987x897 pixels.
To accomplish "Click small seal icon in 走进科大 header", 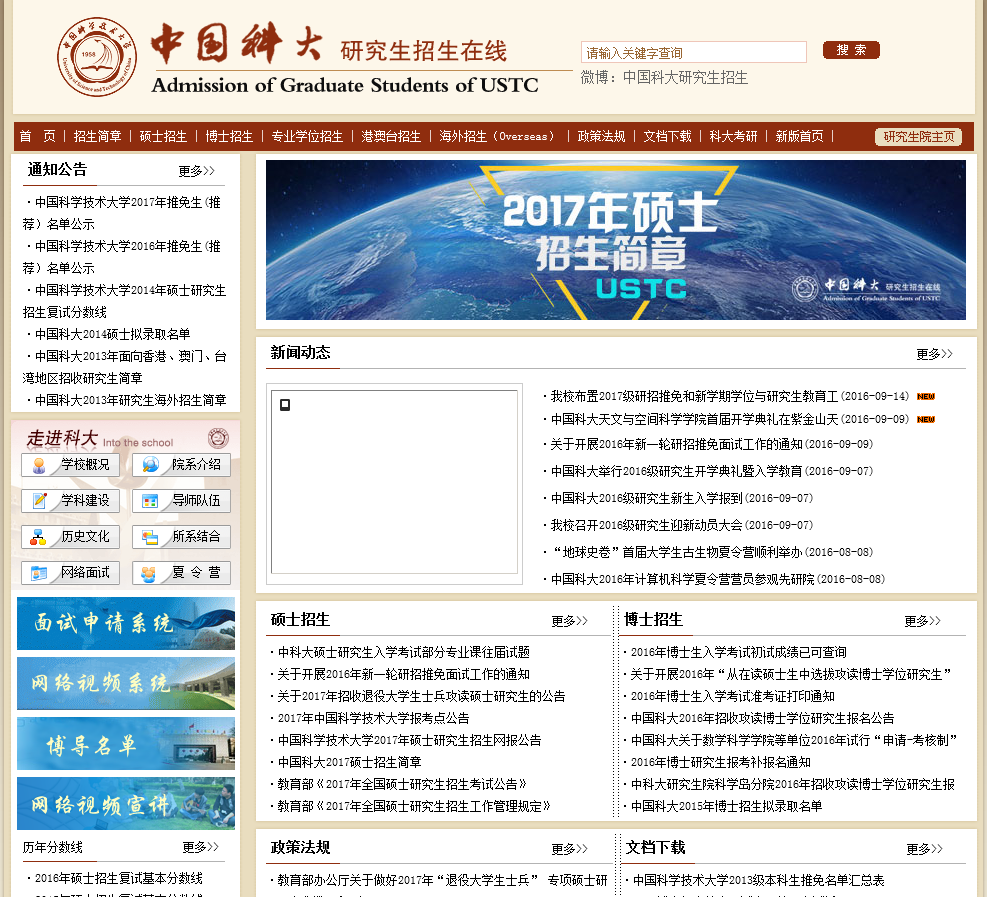I will 218,437.
